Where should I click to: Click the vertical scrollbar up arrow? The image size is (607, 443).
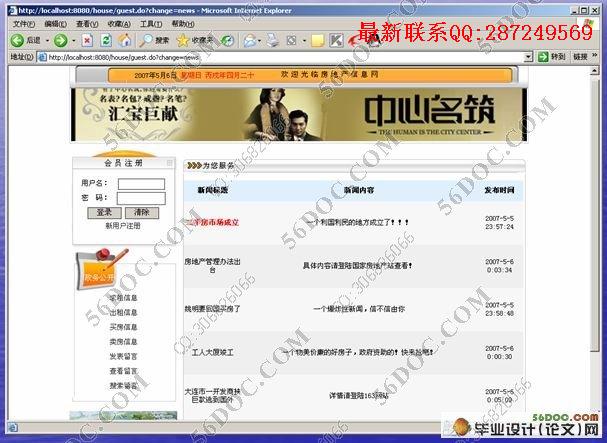pos(594,71)
